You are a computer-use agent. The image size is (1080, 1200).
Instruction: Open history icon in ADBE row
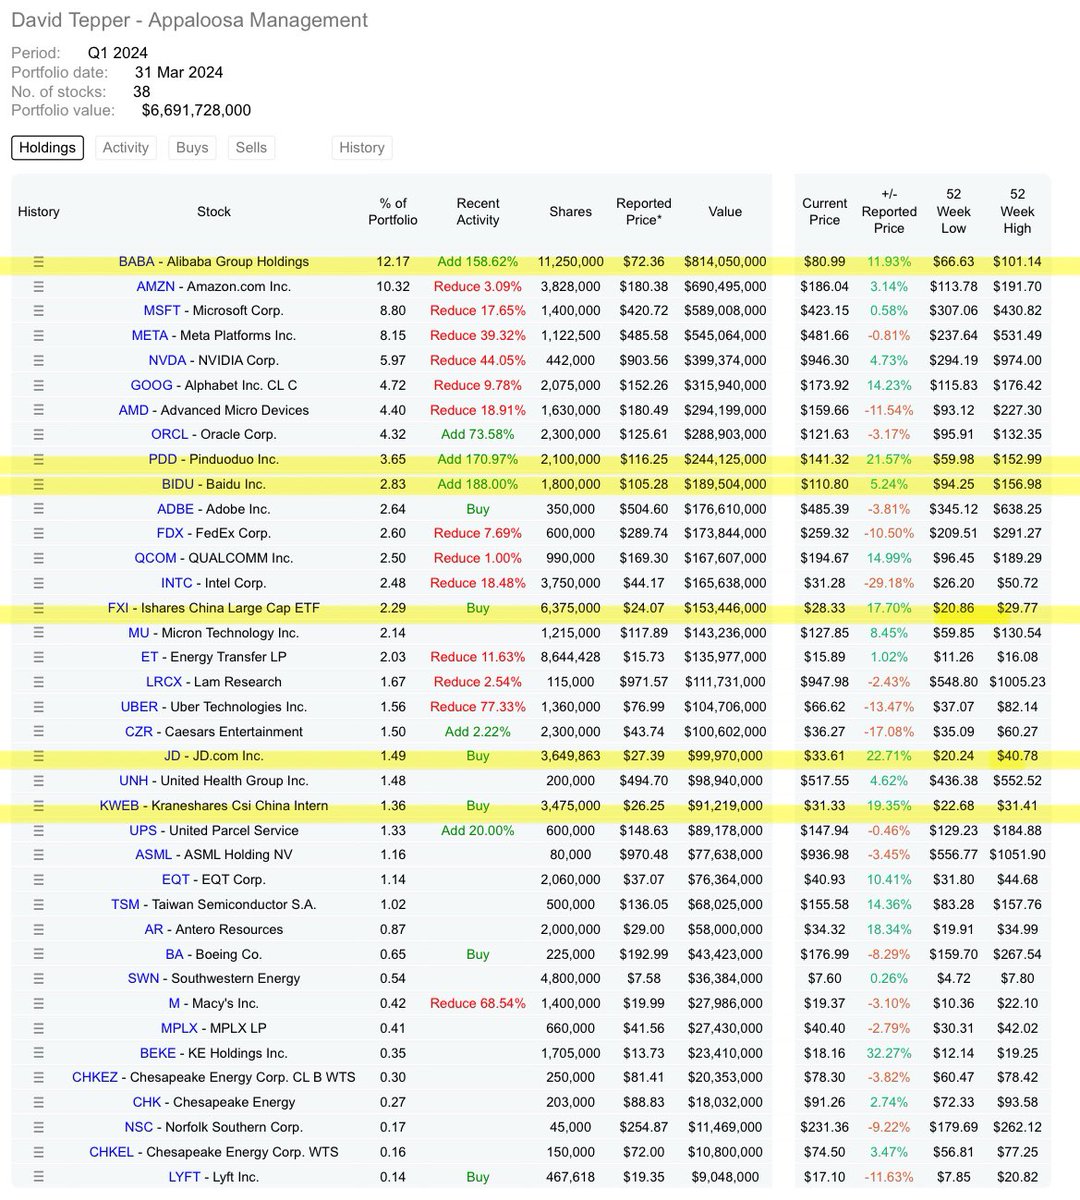(x=39, y=509)
